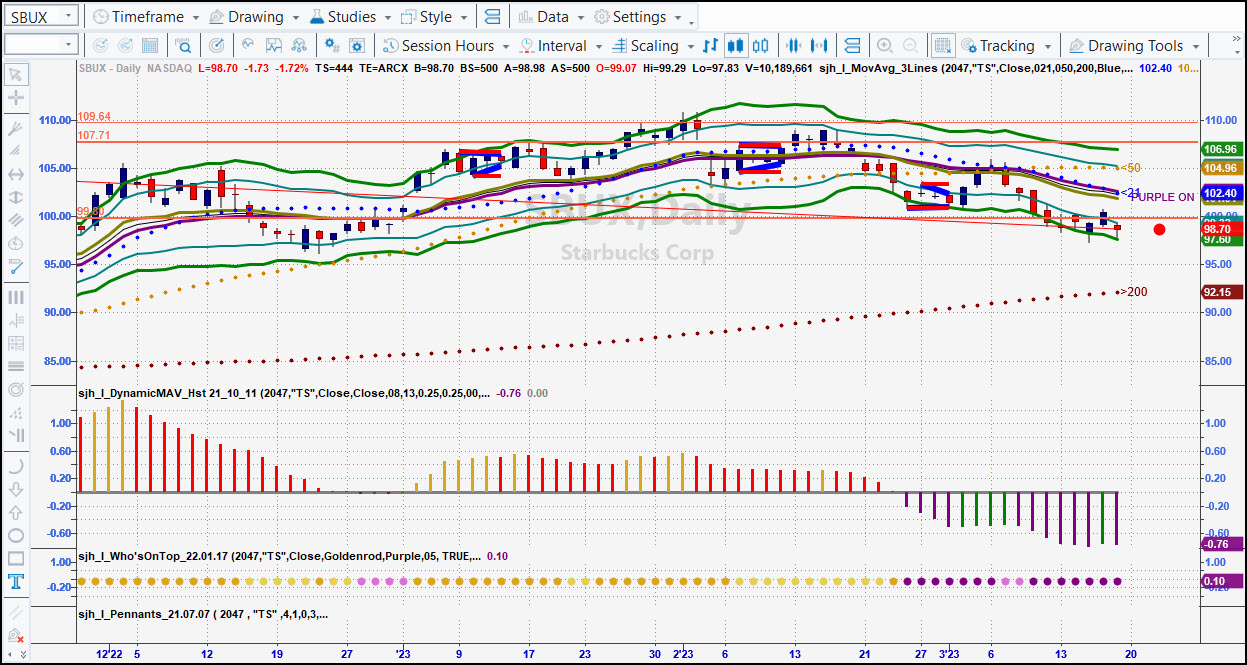This screenshot has height=665, width=1247.
Task: Choose the ellipse drawing tool
Action: (x=16, y=535)
